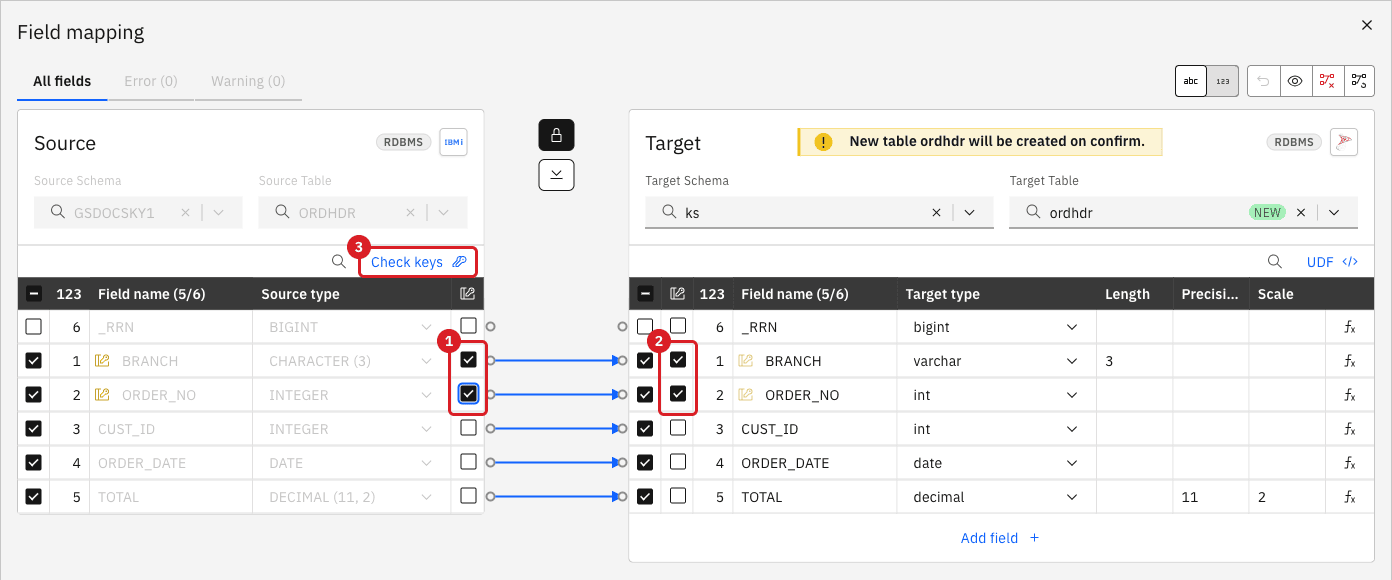Click key icon beside source BRANCH field
This screenshot has width=1392, height=580.
(102, 361)
